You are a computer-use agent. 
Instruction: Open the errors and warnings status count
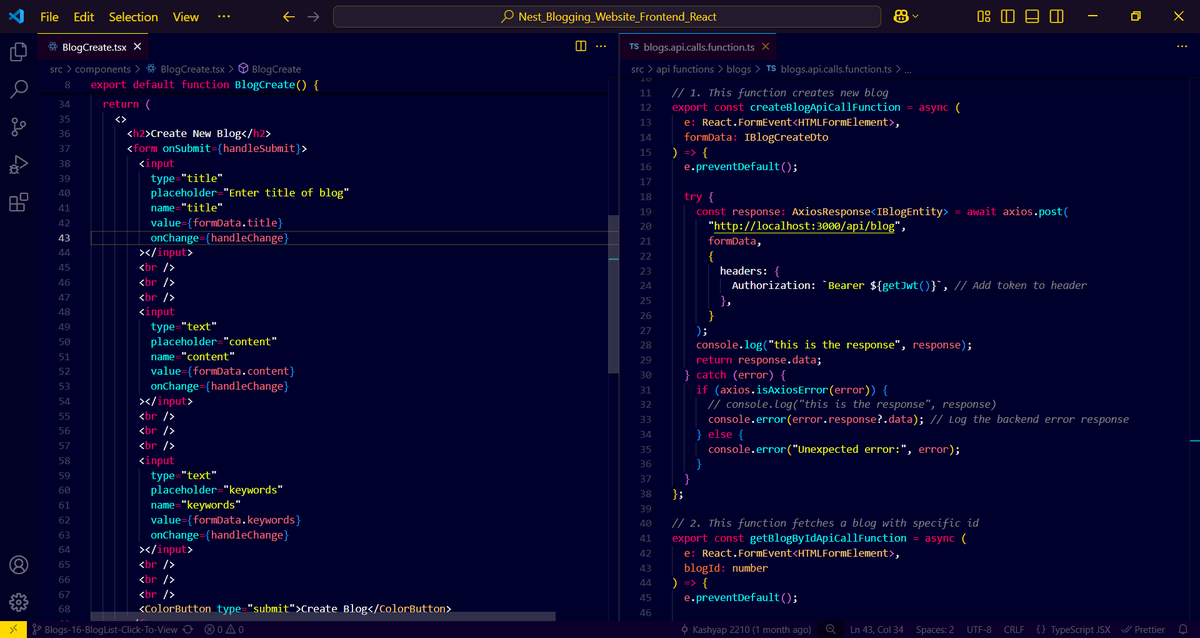tap(223, 629)
